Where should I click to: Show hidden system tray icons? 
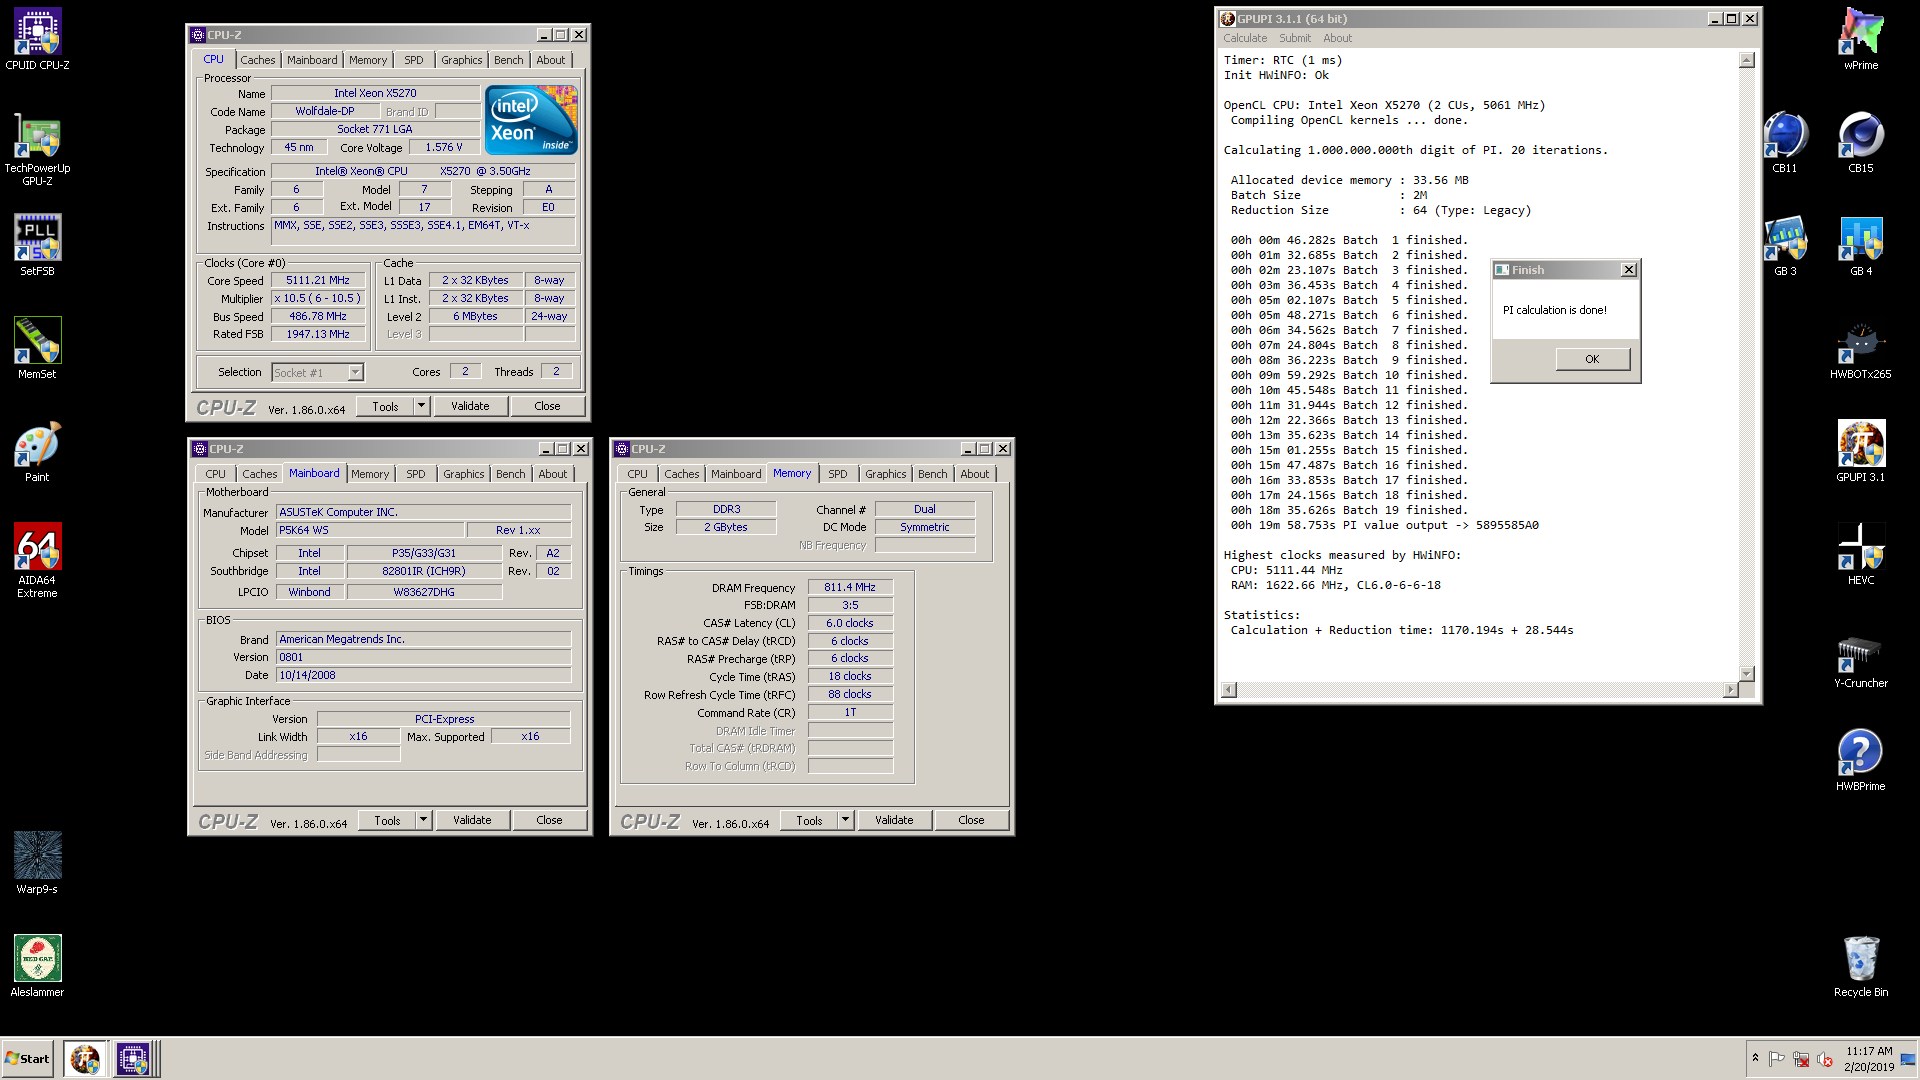[1755, 1058]
